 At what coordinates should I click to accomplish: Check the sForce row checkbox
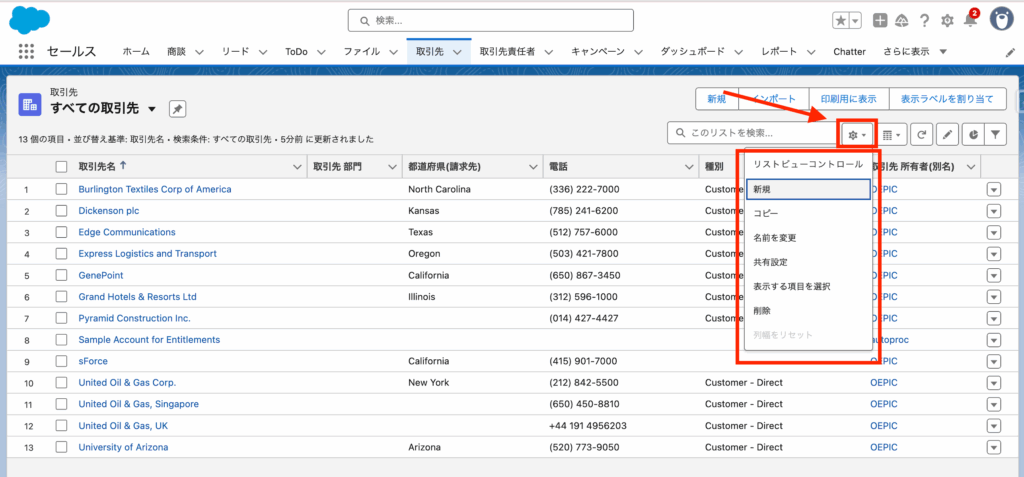(61, 361)
